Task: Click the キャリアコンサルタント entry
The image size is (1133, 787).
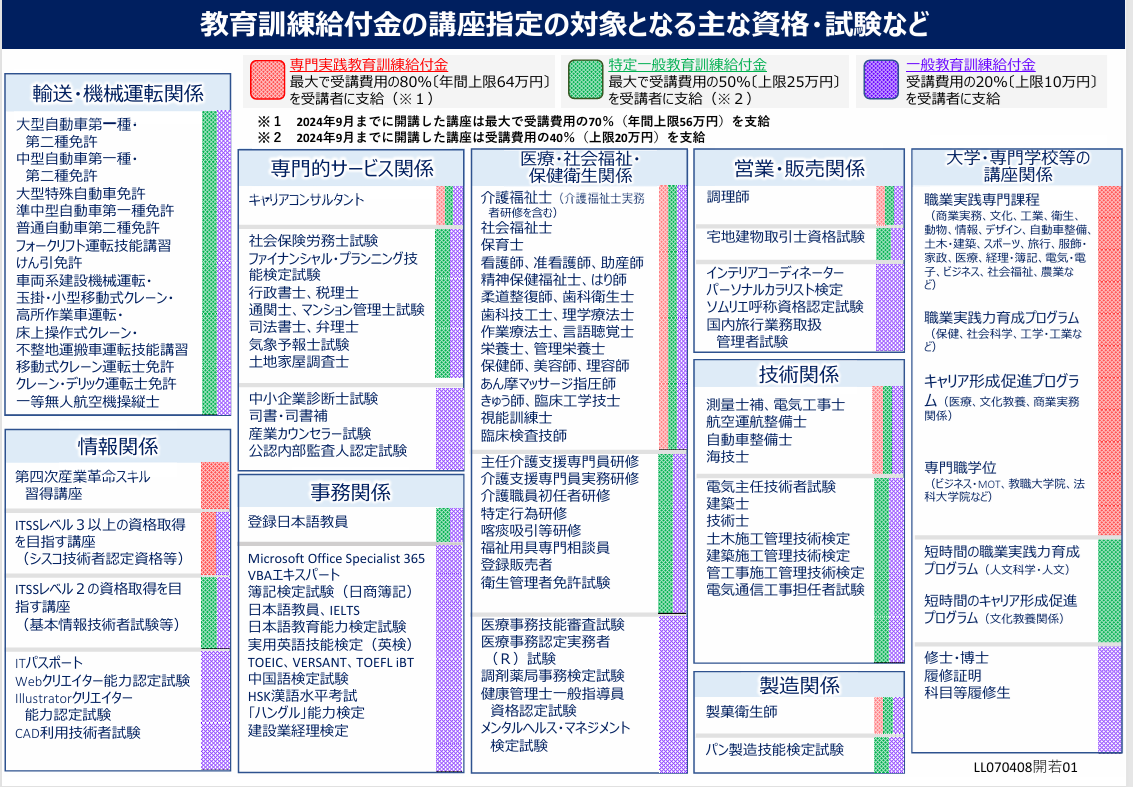Action: point(306,200)
